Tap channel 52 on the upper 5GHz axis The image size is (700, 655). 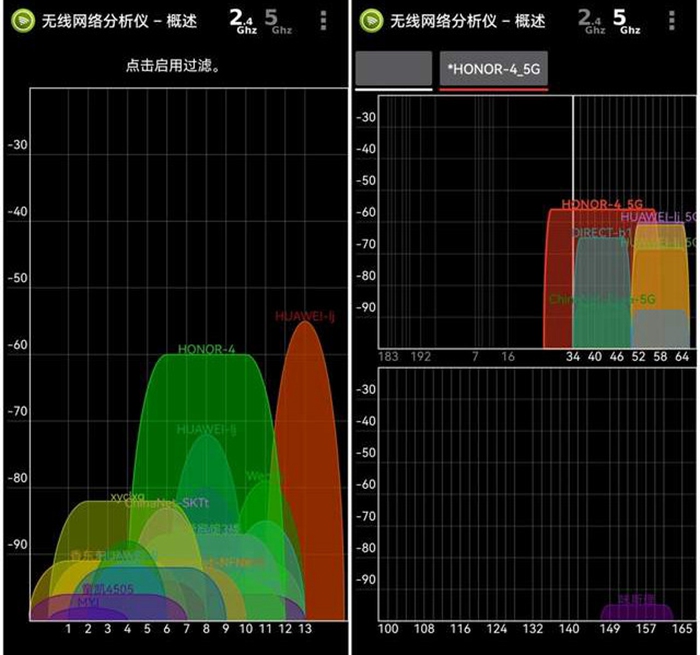pos(638,356)
